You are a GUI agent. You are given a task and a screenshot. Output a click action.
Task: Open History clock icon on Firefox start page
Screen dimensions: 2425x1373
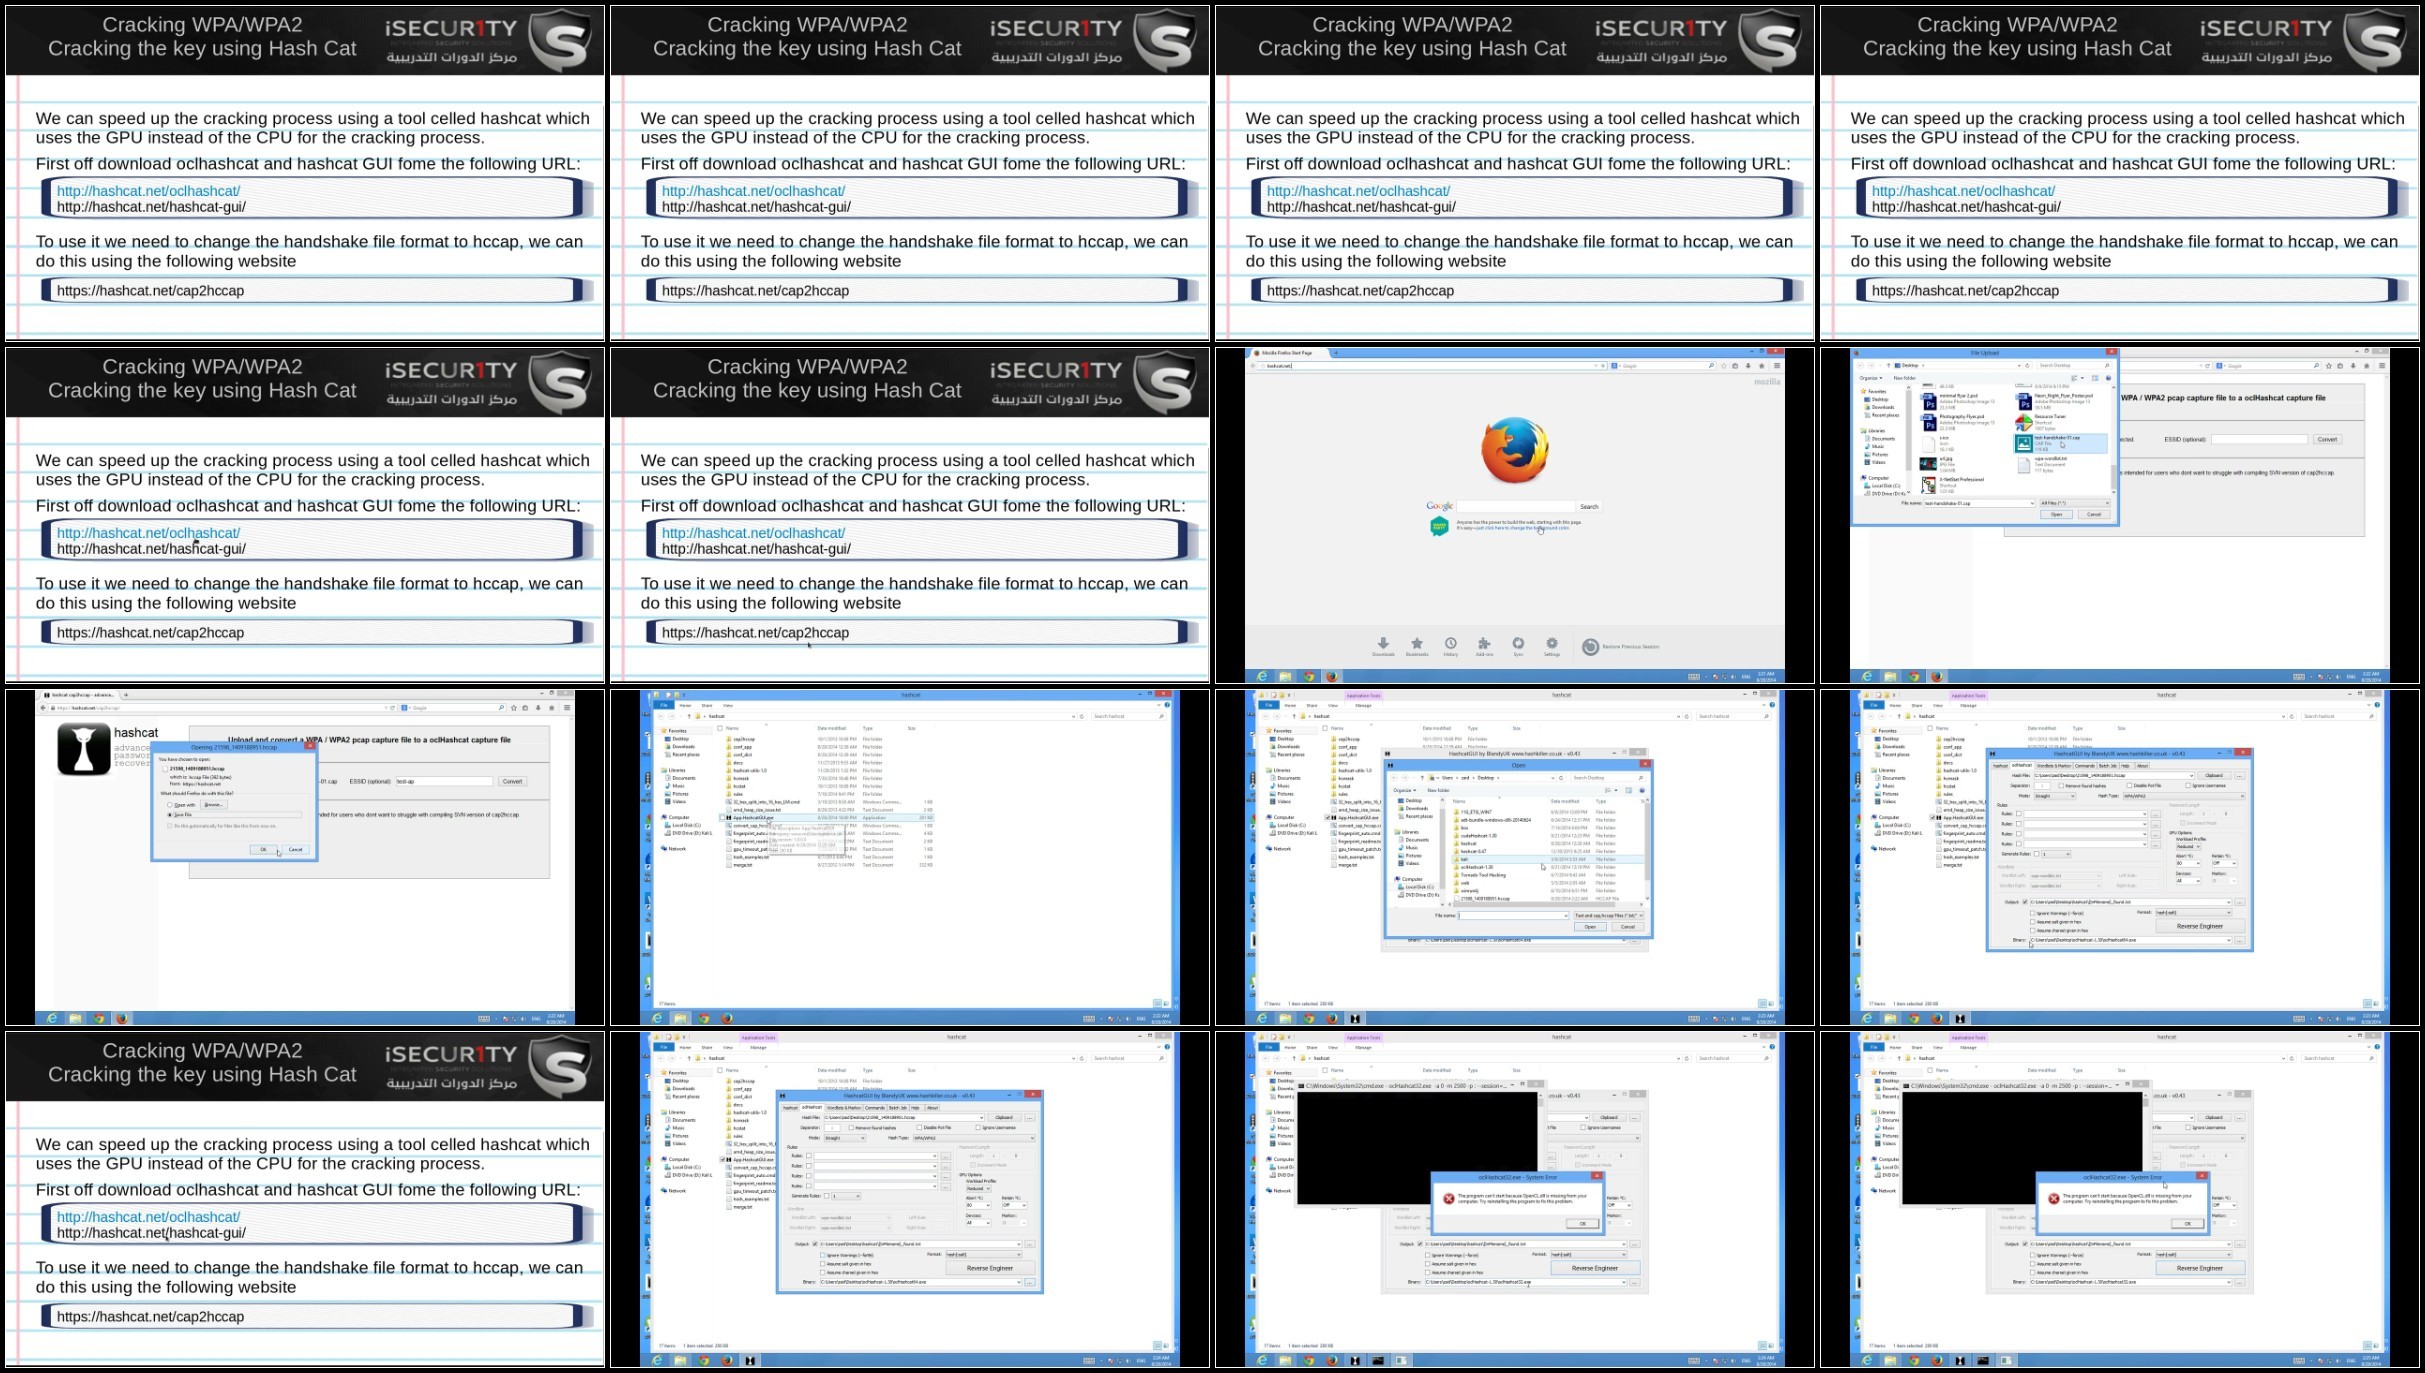[x=1450, y=645]
